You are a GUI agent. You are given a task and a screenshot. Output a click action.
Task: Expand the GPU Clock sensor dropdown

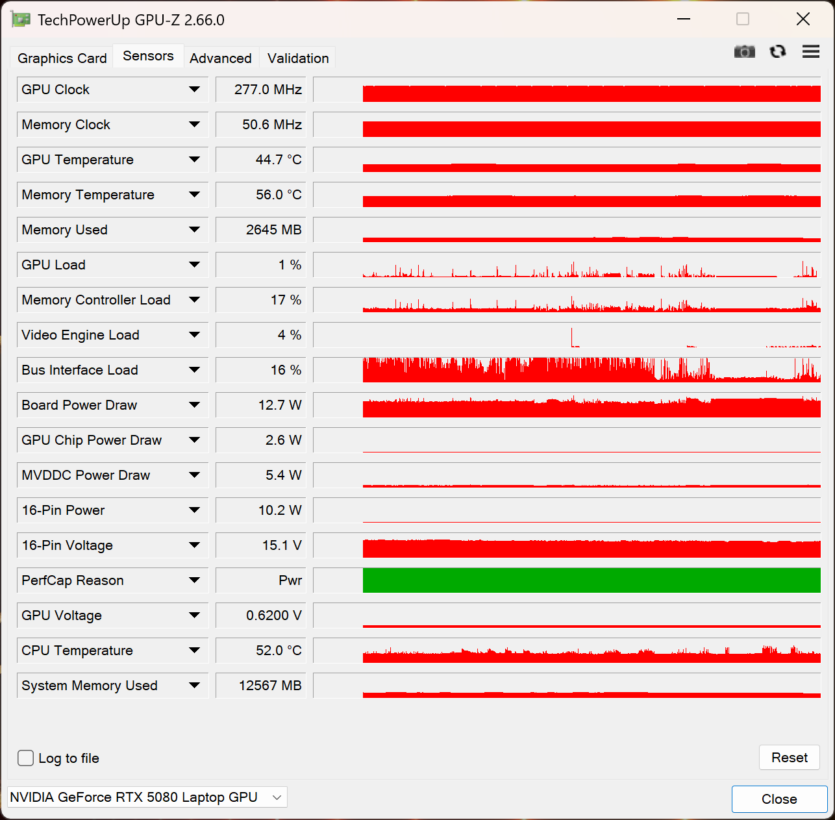click(x=194, y=89)
